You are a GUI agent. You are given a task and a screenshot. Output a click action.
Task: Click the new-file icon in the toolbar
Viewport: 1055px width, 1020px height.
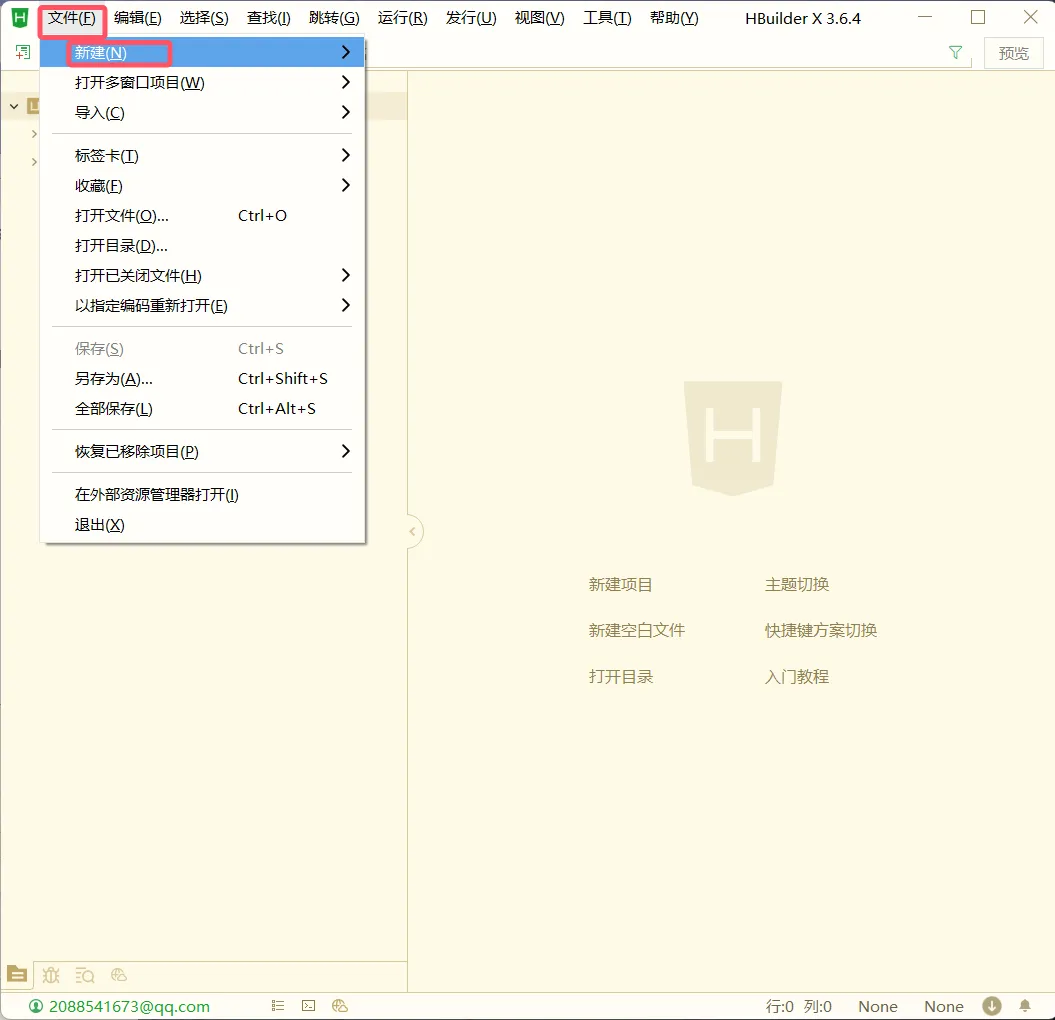point(23,52)
